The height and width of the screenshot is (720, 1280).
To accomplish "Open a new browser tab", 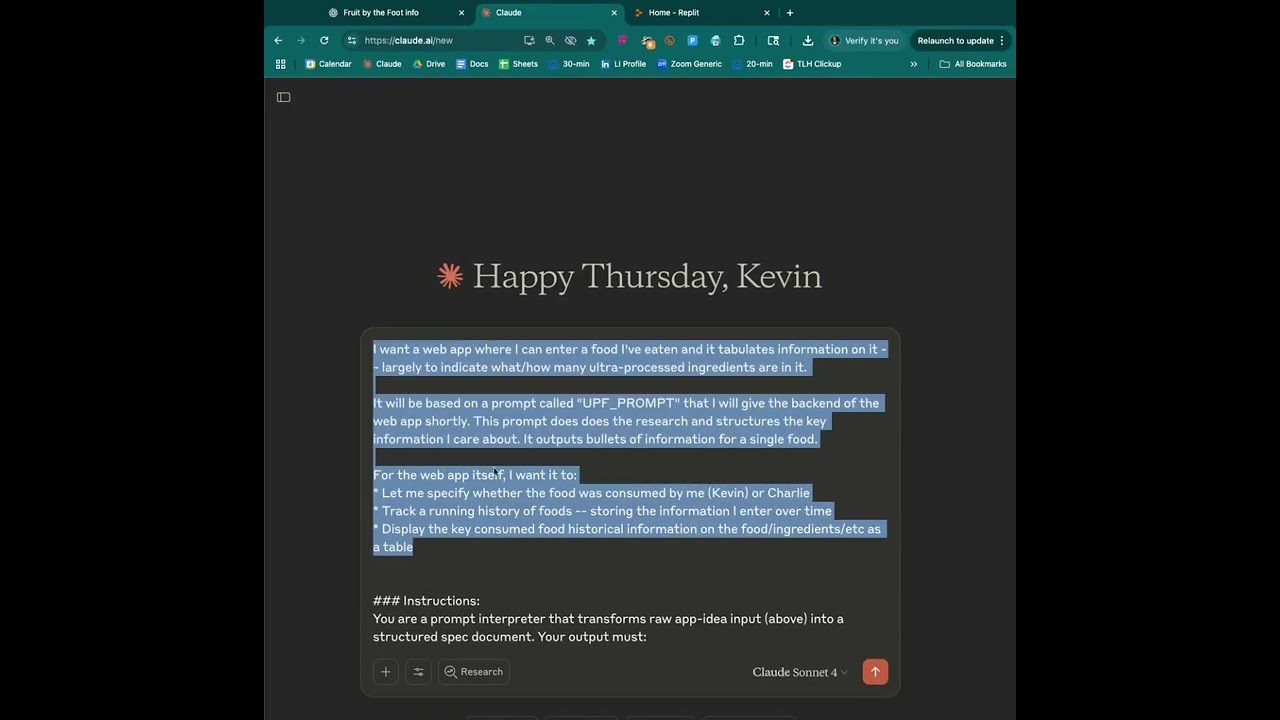I will pos(790,13).
